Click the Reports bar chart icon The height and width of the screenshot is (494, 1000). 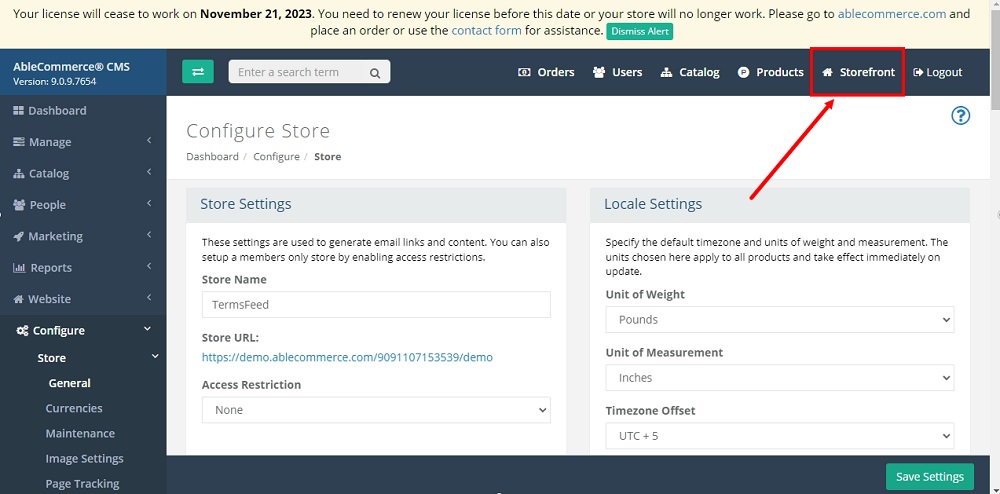coord(19,268)
